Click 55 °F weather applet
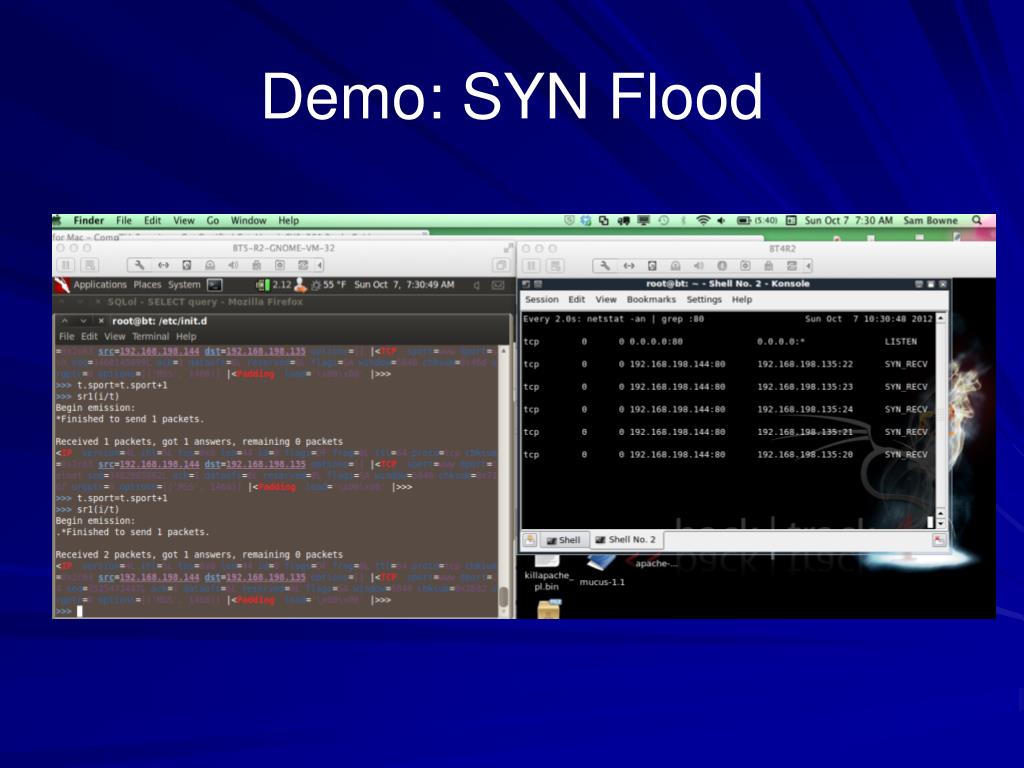Screen dimensions: 1024x768 pyautogui.click(x=328, y=285)
